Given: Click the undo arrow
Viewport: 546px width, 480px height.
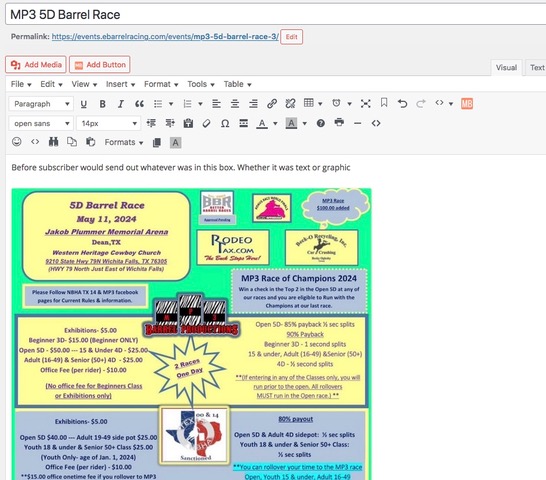Looking at the screenshot, I should coord(402,103).
